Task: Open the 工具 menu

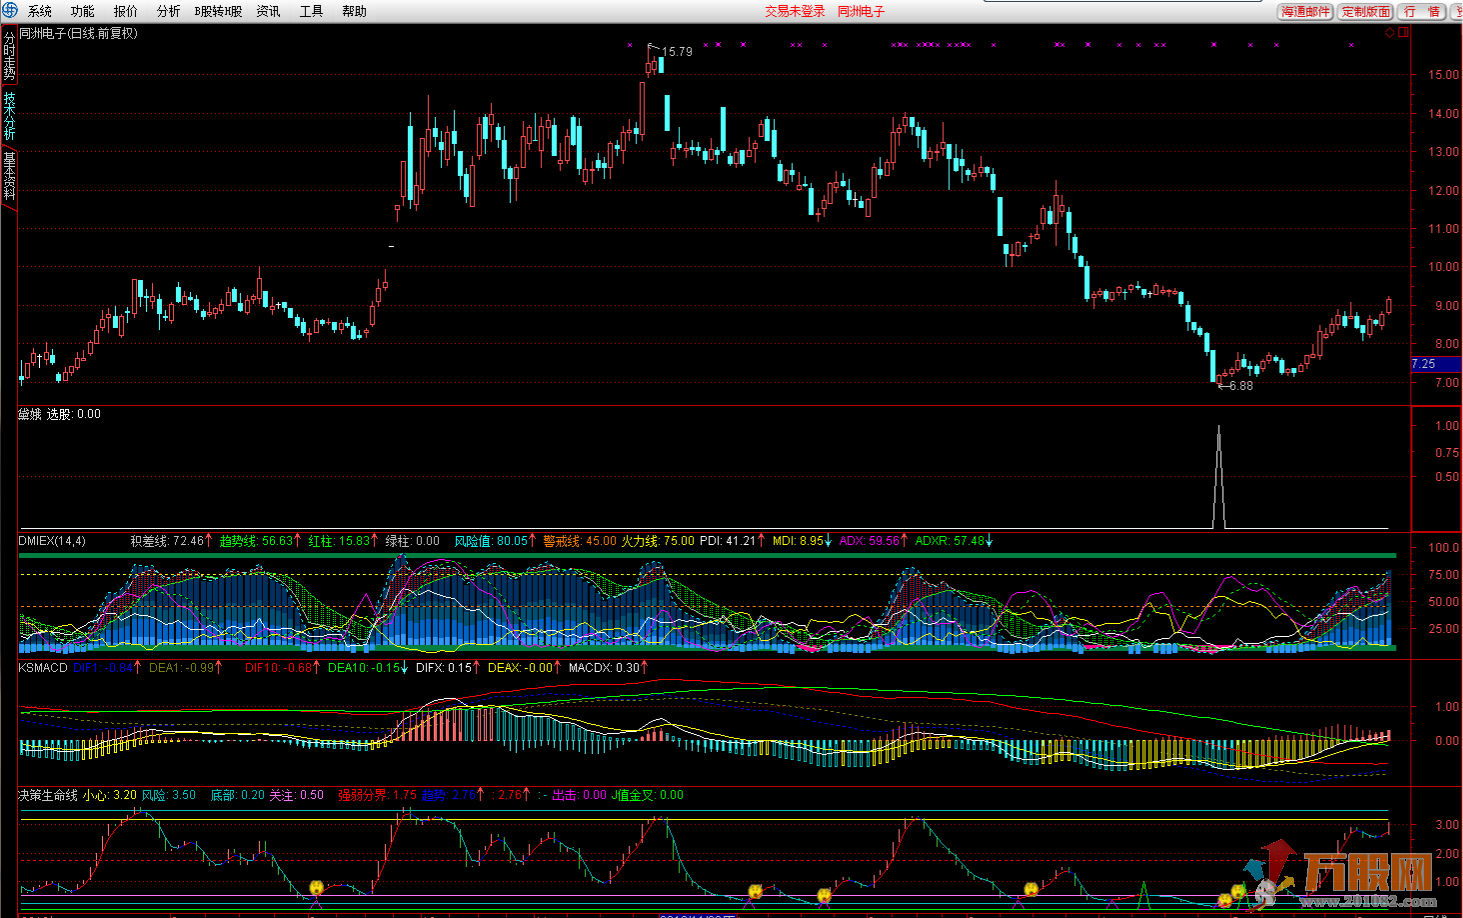Action: tap(311, 11)
